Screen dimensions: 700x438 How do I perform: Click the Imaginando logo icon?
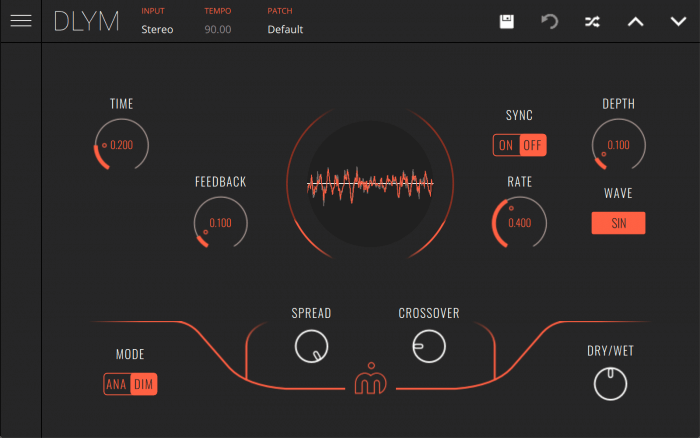coord(371,379)
